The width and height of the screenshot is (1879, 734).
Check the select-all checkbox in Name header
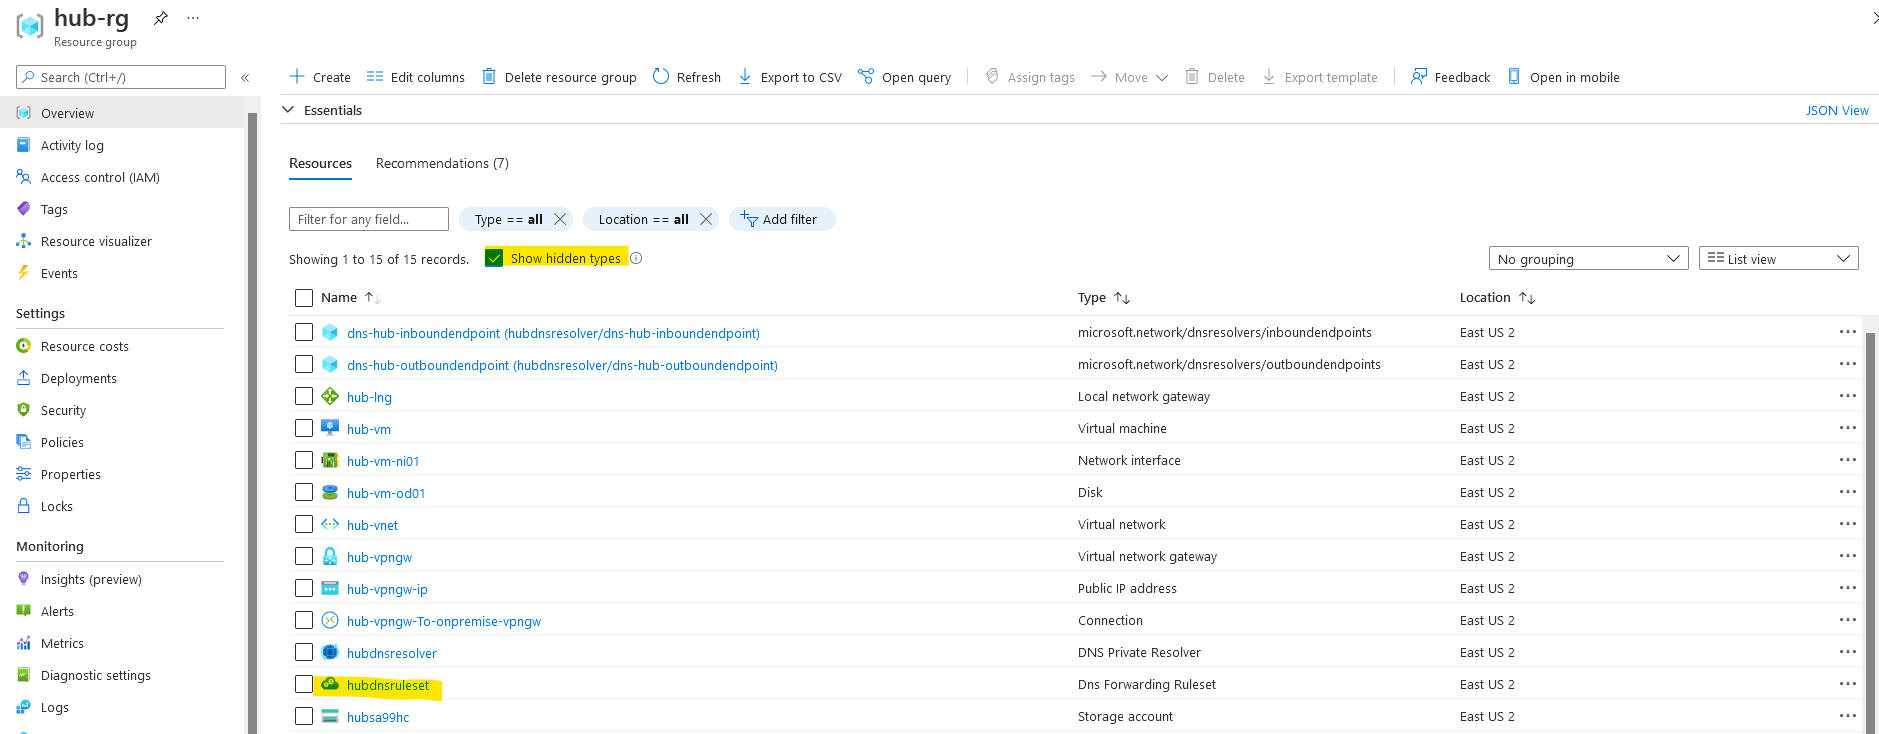pos(304,298)
